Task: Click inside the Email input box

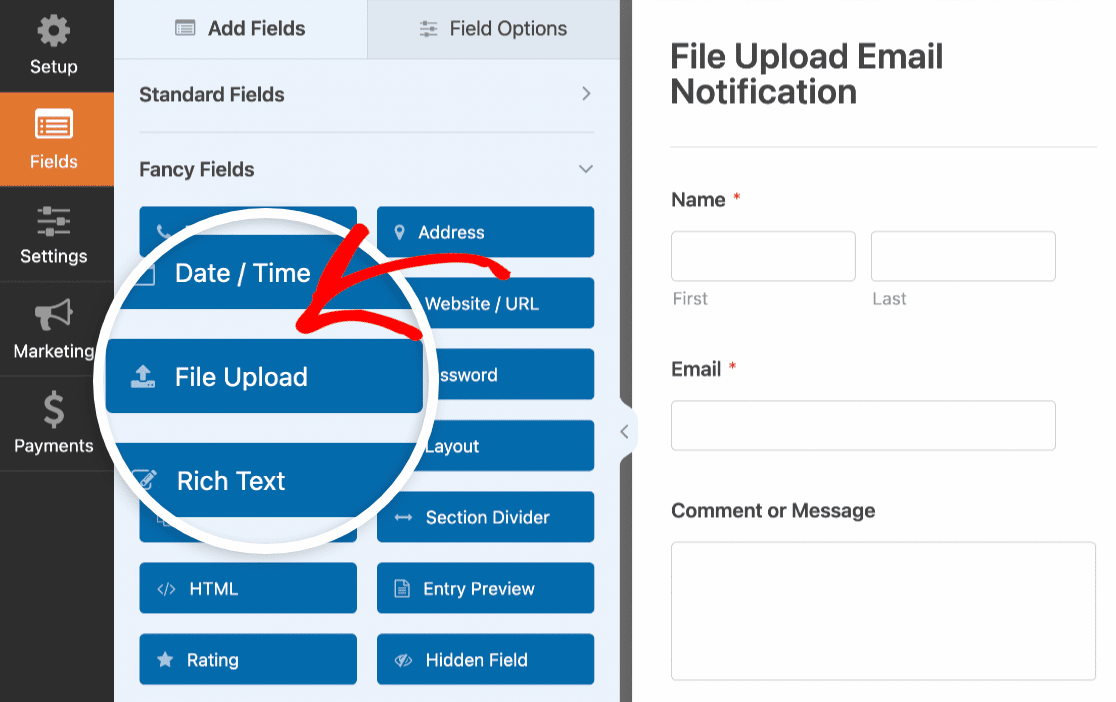Action: tap(862, 425)
